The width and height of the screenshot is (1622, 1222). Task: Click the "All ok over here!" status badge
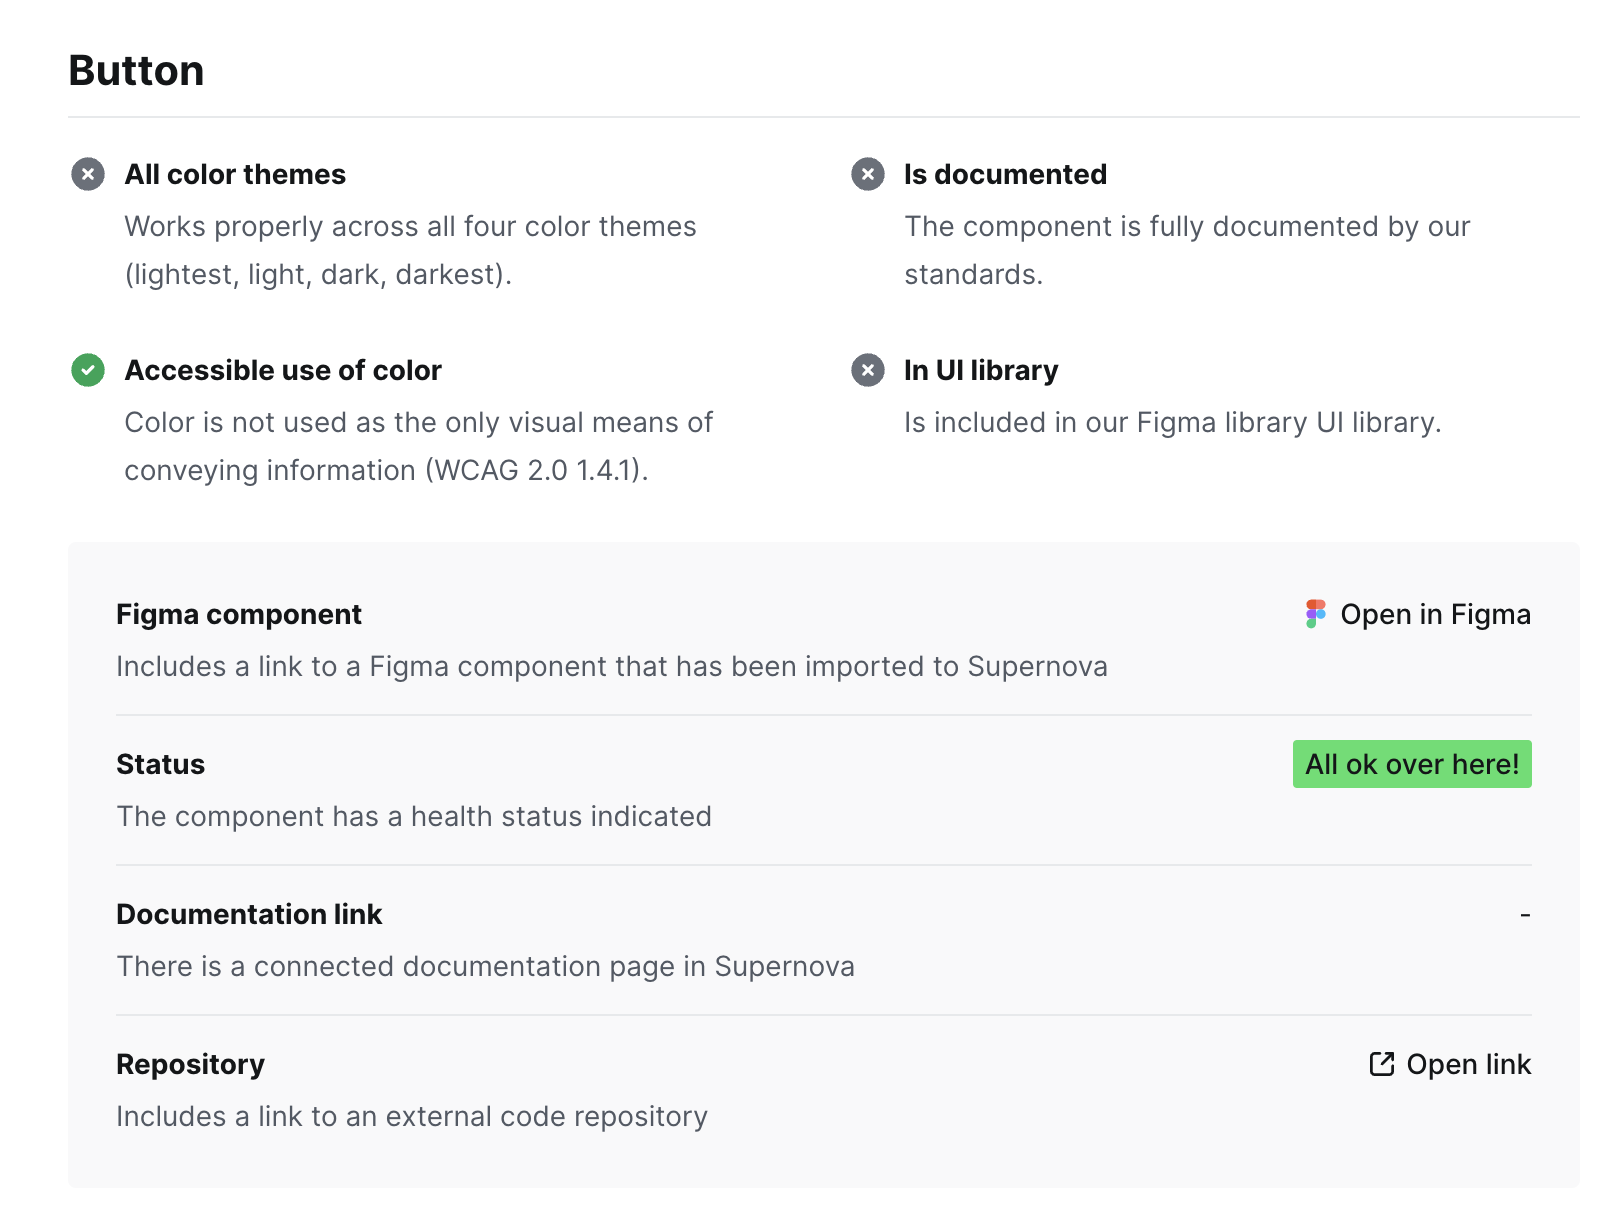click(1411, 764)
